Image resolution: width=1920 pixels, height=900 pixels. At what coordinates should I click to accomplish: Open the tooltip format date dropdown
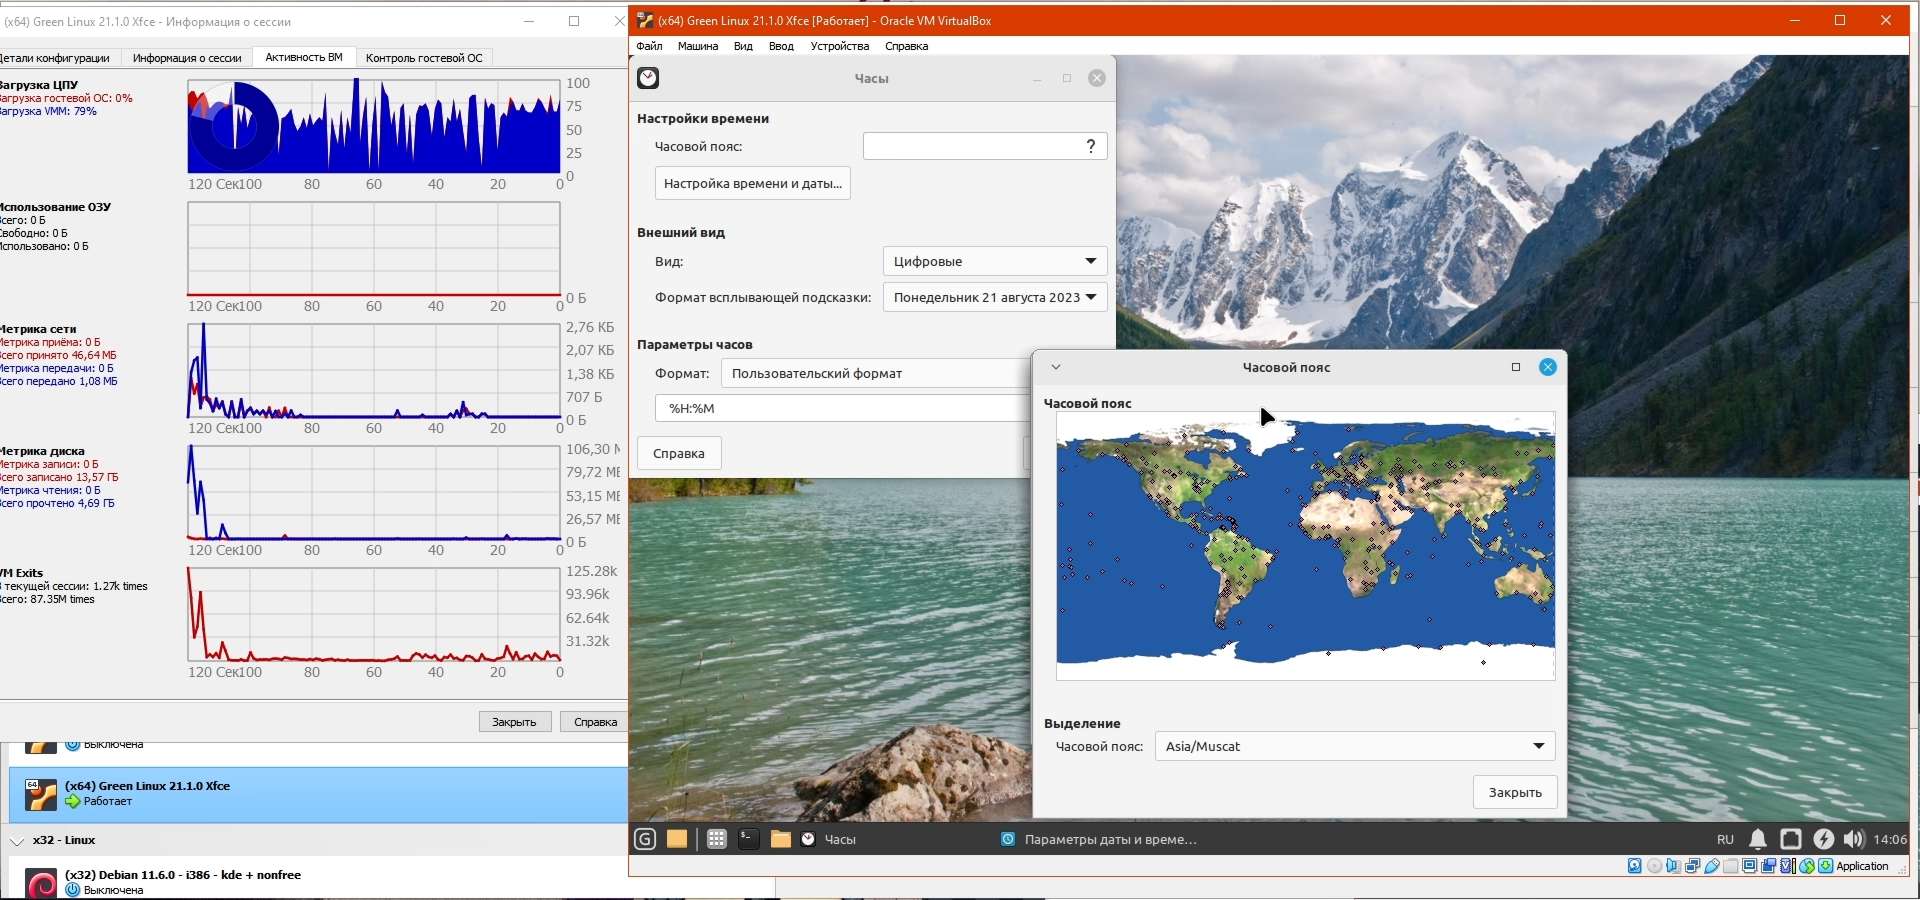(994, 297)
